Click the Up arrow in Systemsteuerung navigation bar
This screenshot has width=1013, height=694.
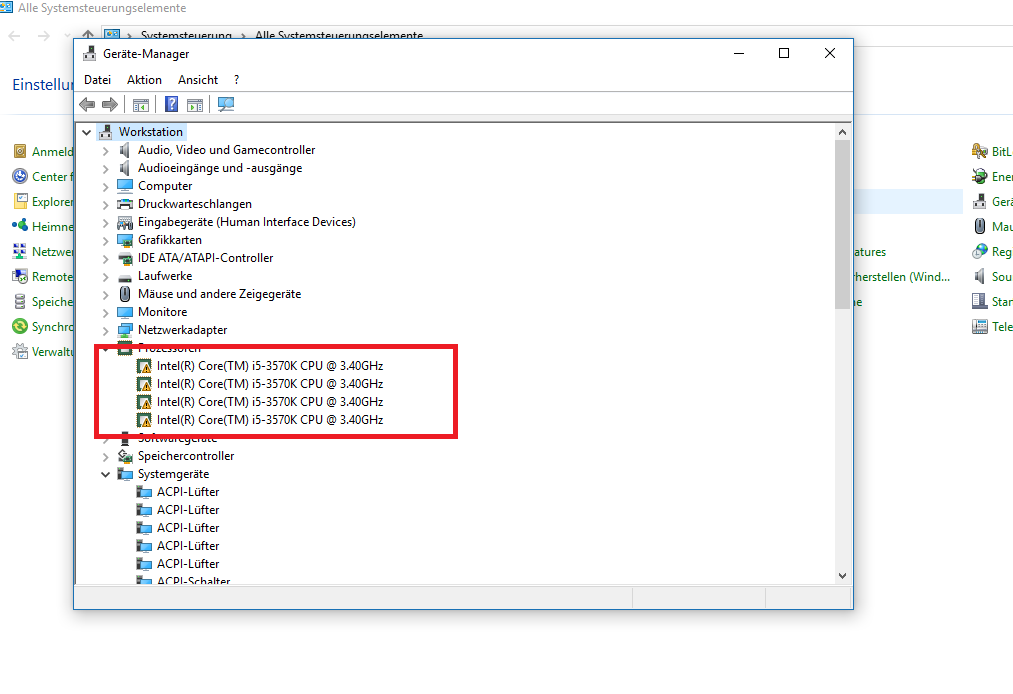(x=88, y=34)
